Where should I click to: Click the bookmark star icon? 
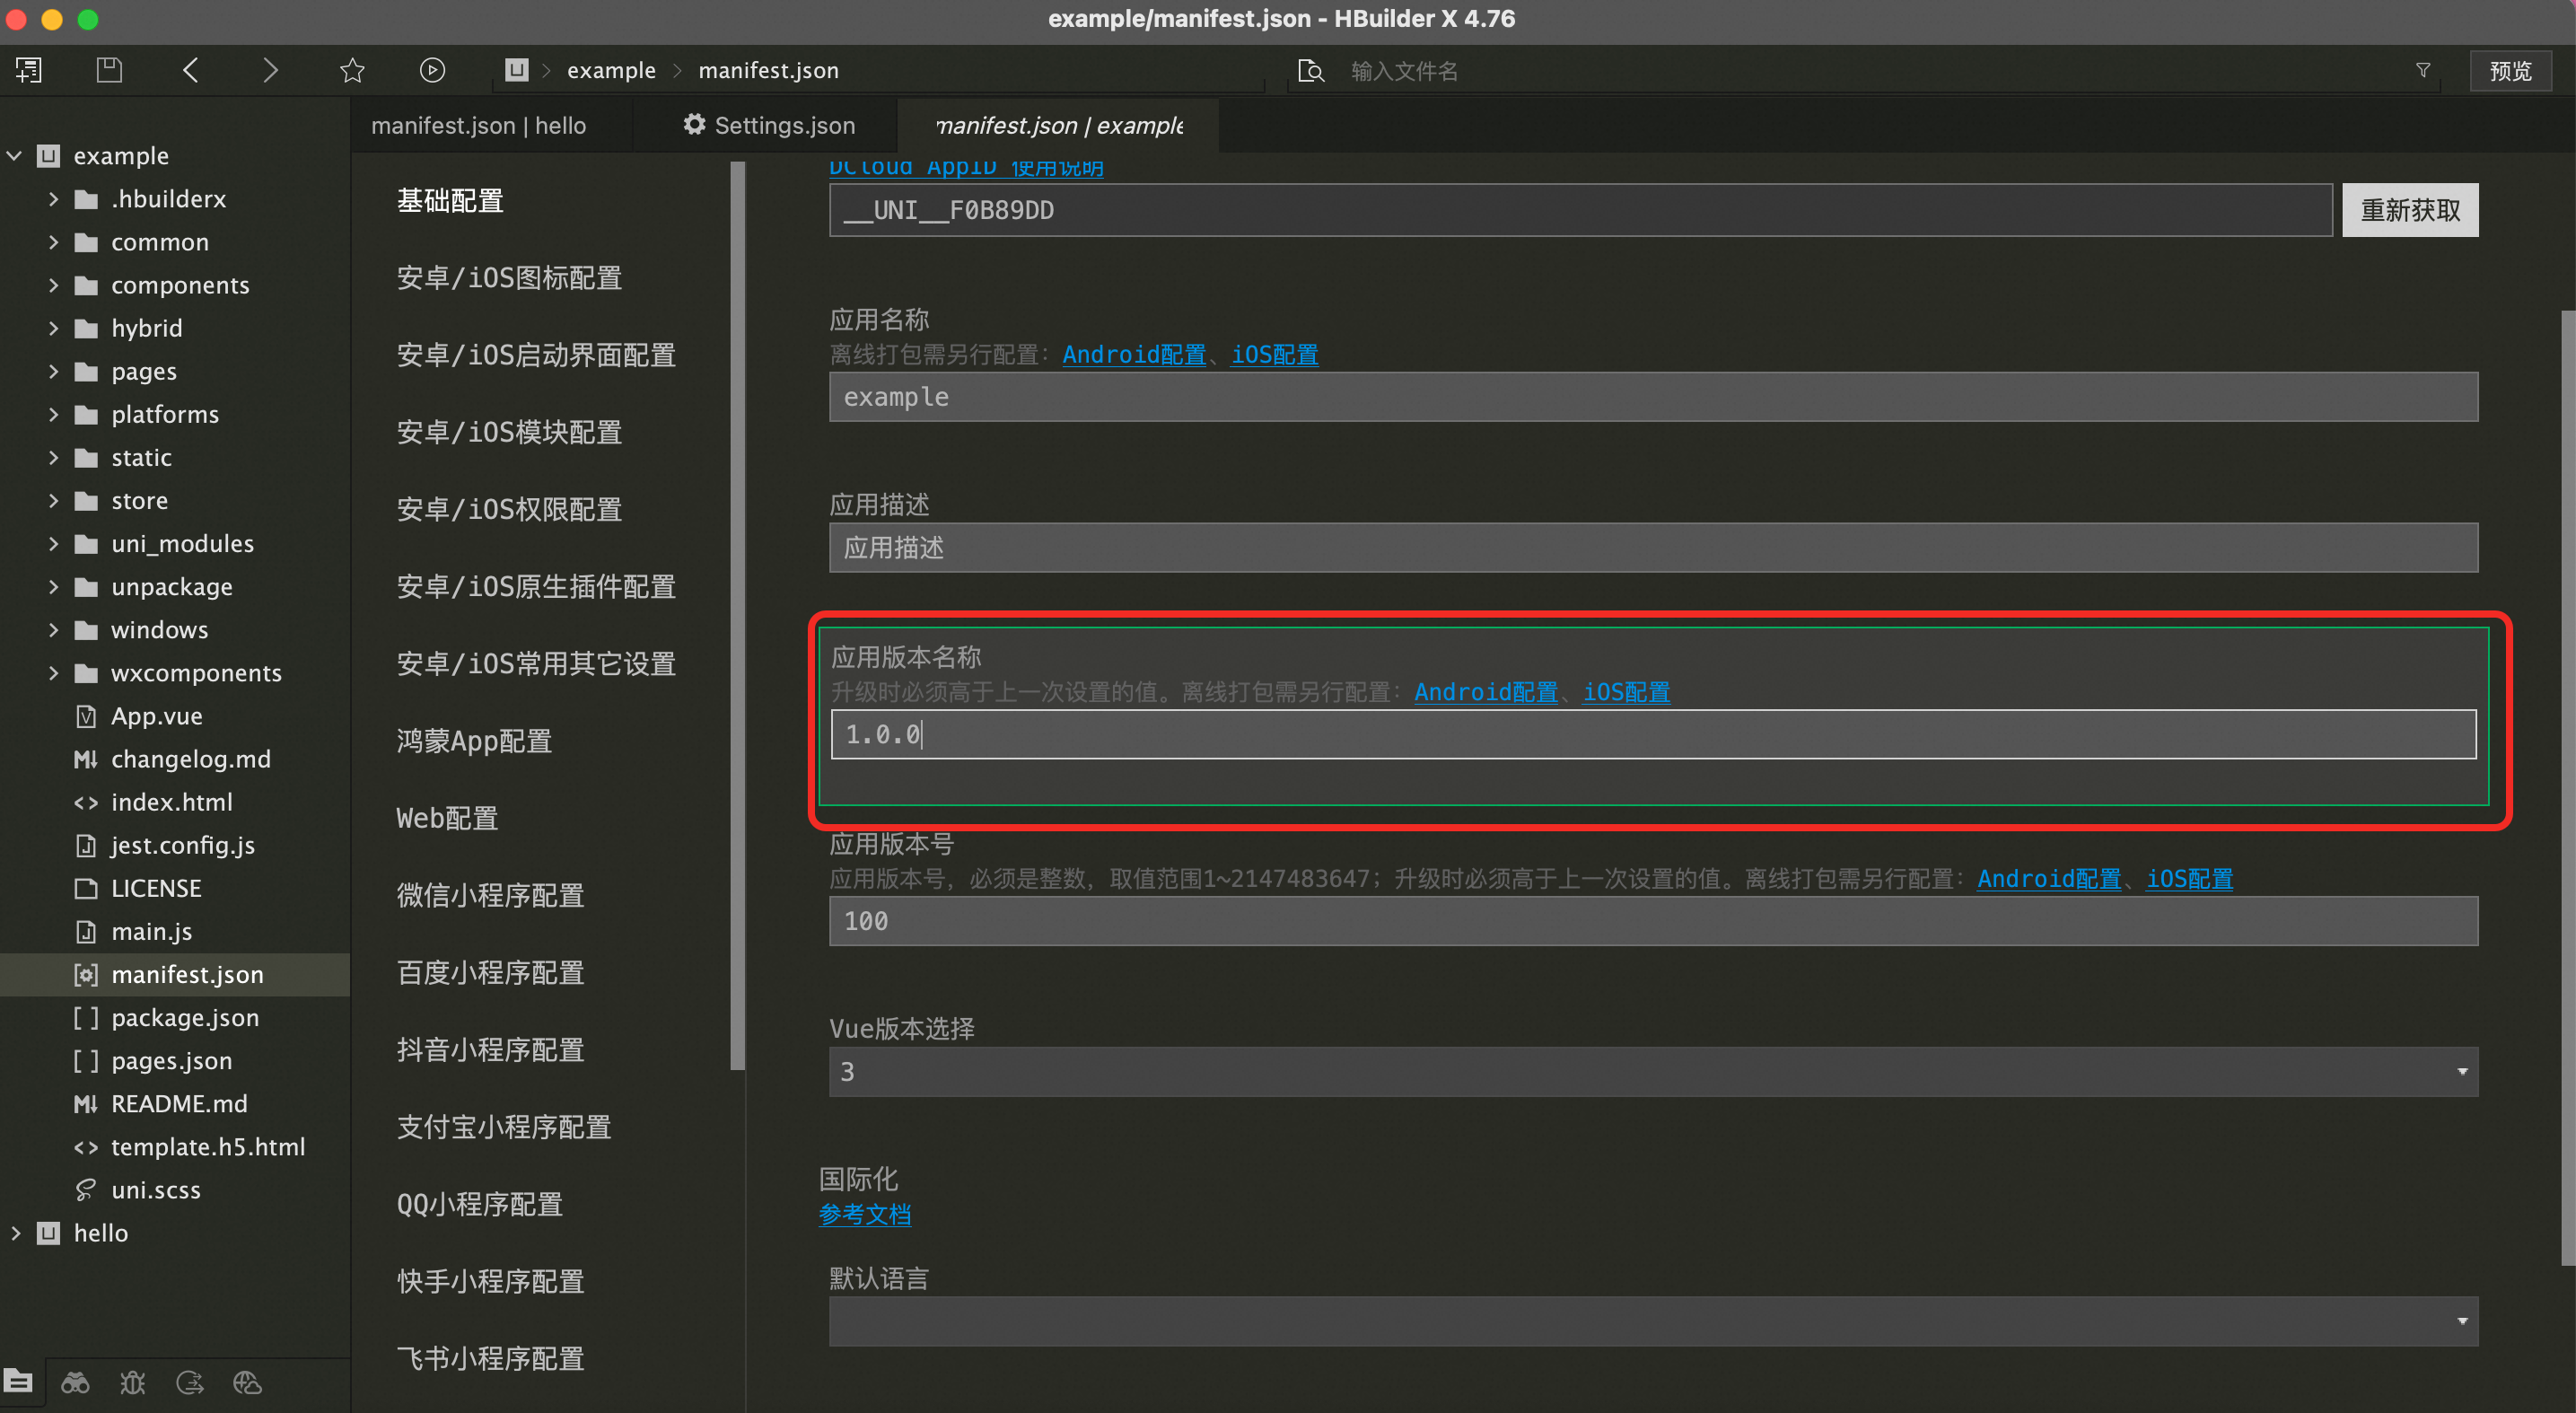tap(352, 70)
